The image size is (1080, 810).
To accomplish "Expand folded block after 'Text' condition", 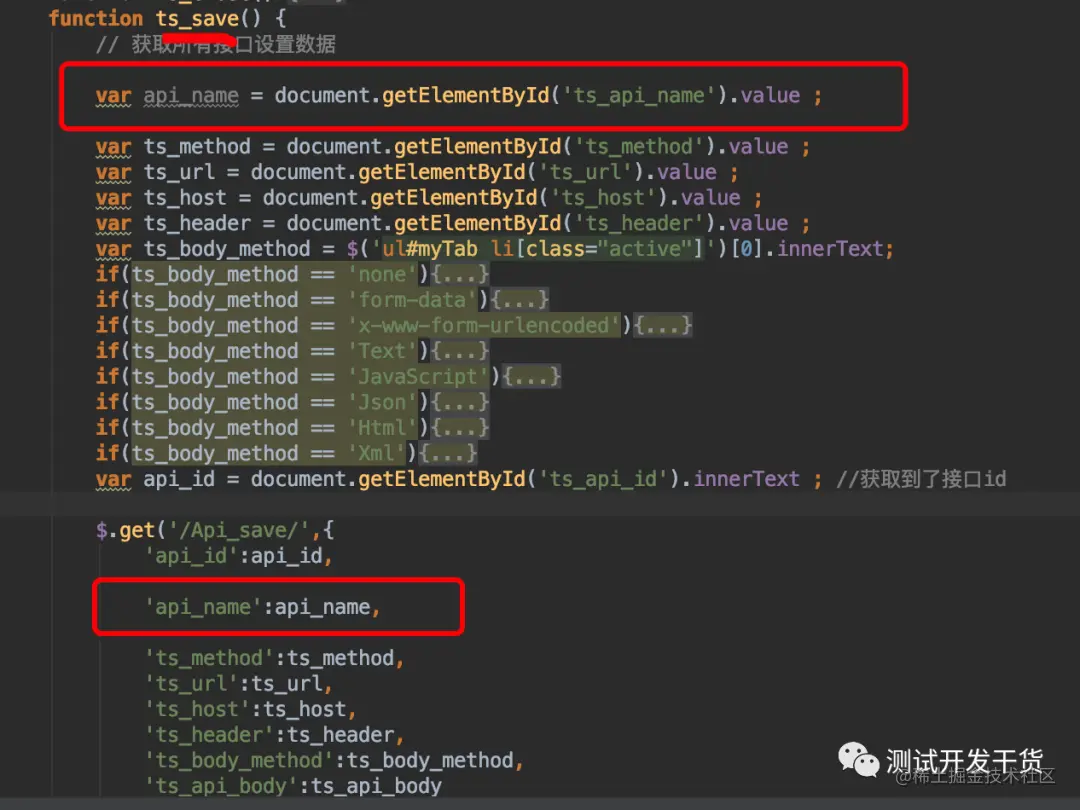I will [460, 351].
